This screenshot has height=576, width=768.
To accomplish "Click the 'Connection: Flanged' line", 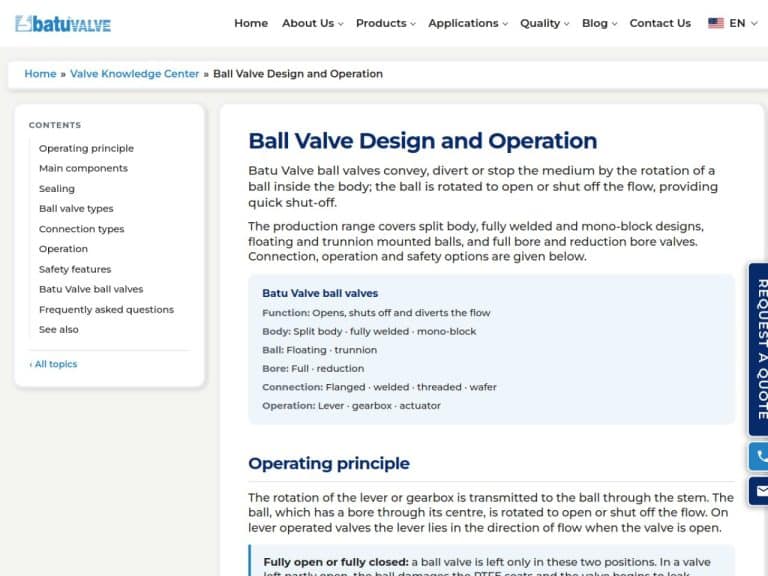I will coord(379,387).
